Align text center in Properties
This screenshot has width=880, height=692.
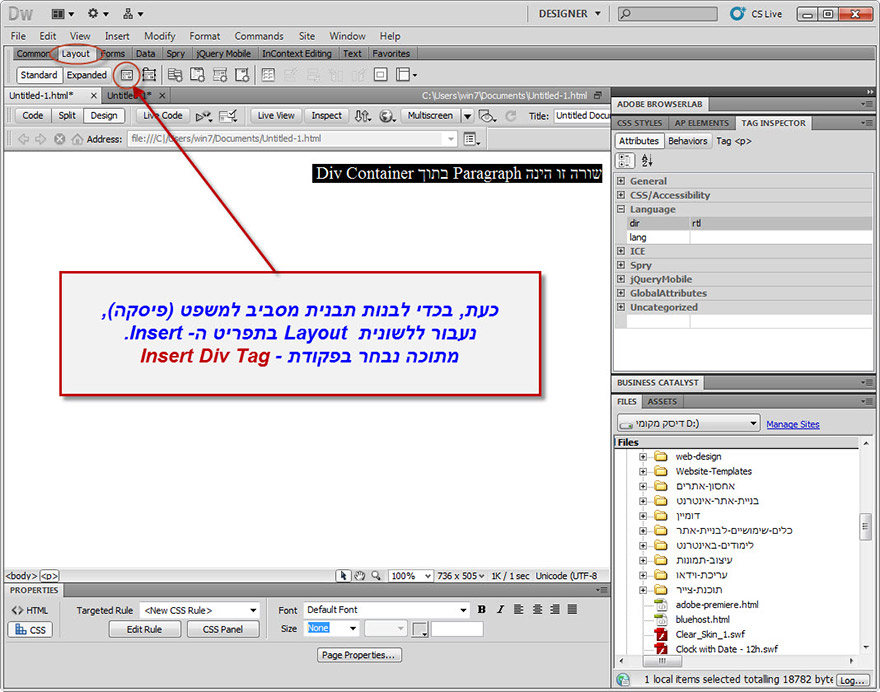(537, 609)
